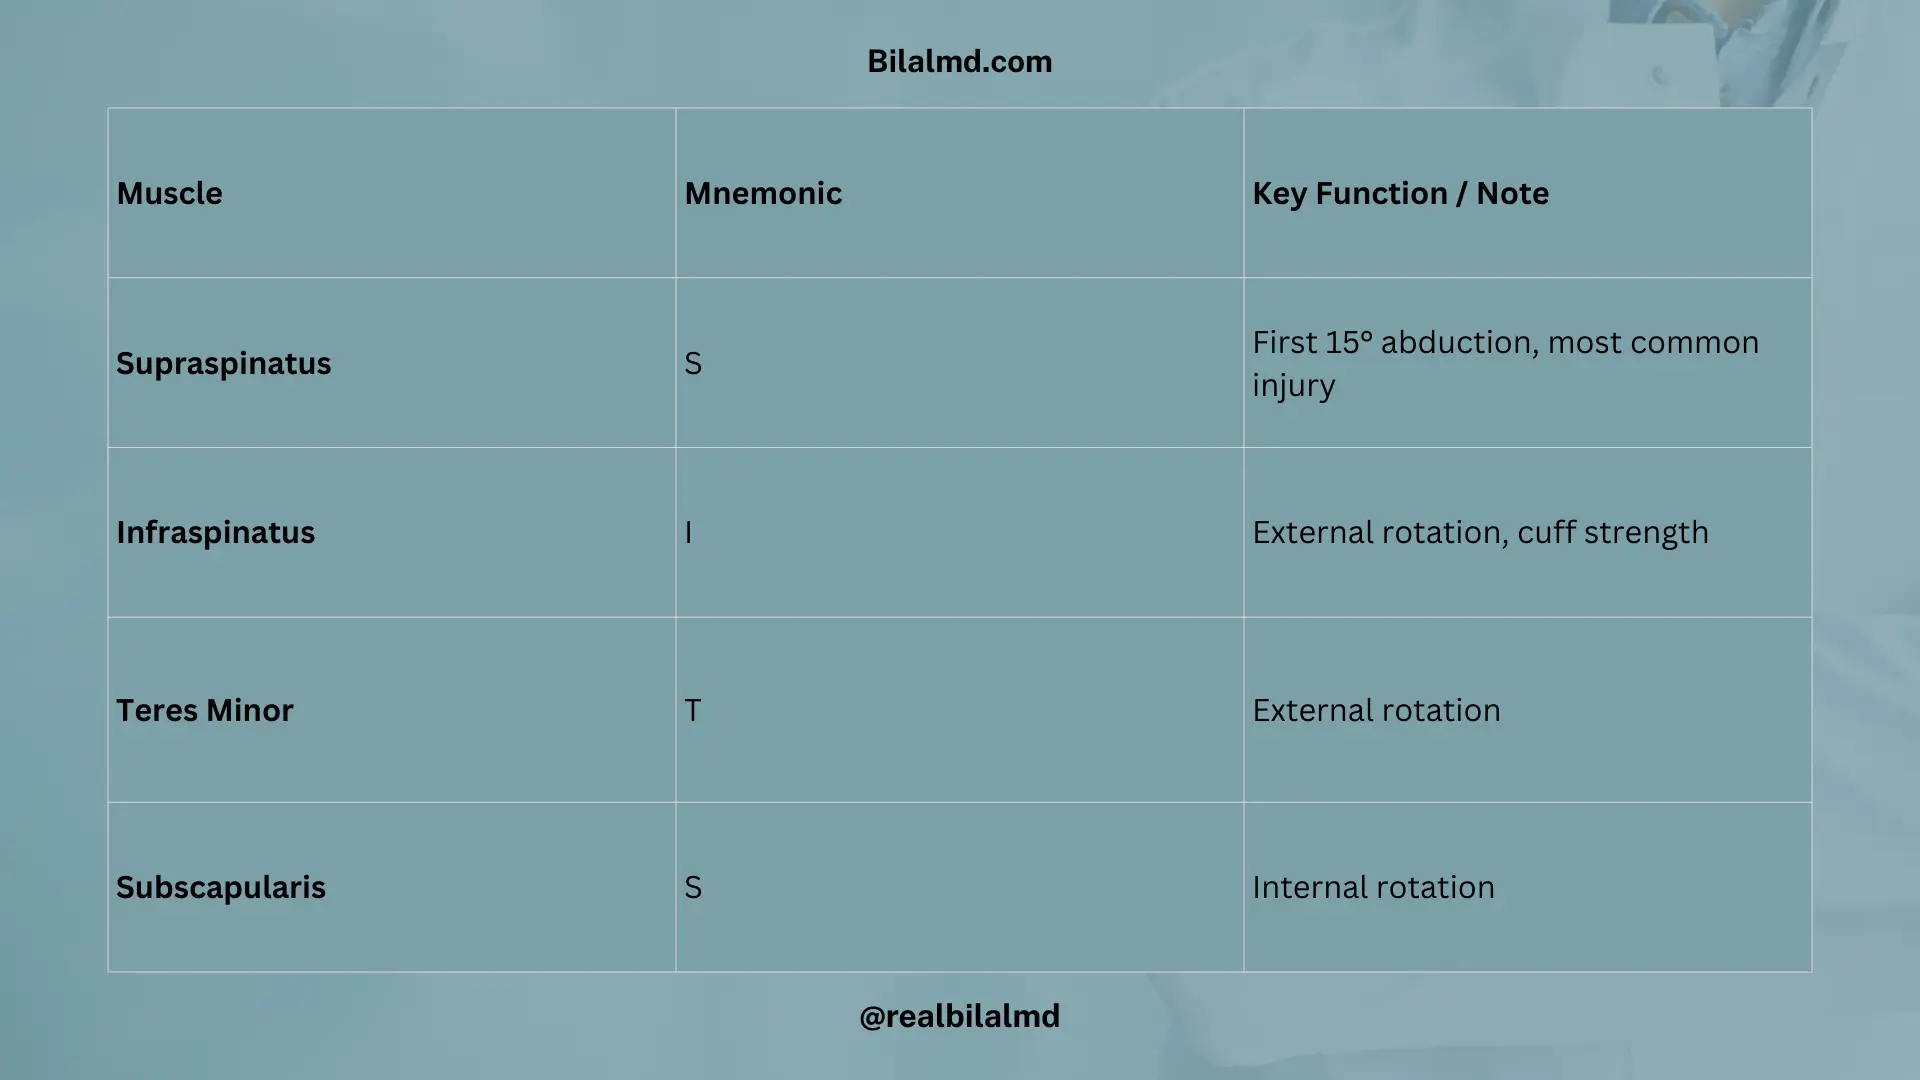1920x1080 pixels.
Task: Select the Mnemonic column header
Action: pyautogui.click(x=763, y=193)
